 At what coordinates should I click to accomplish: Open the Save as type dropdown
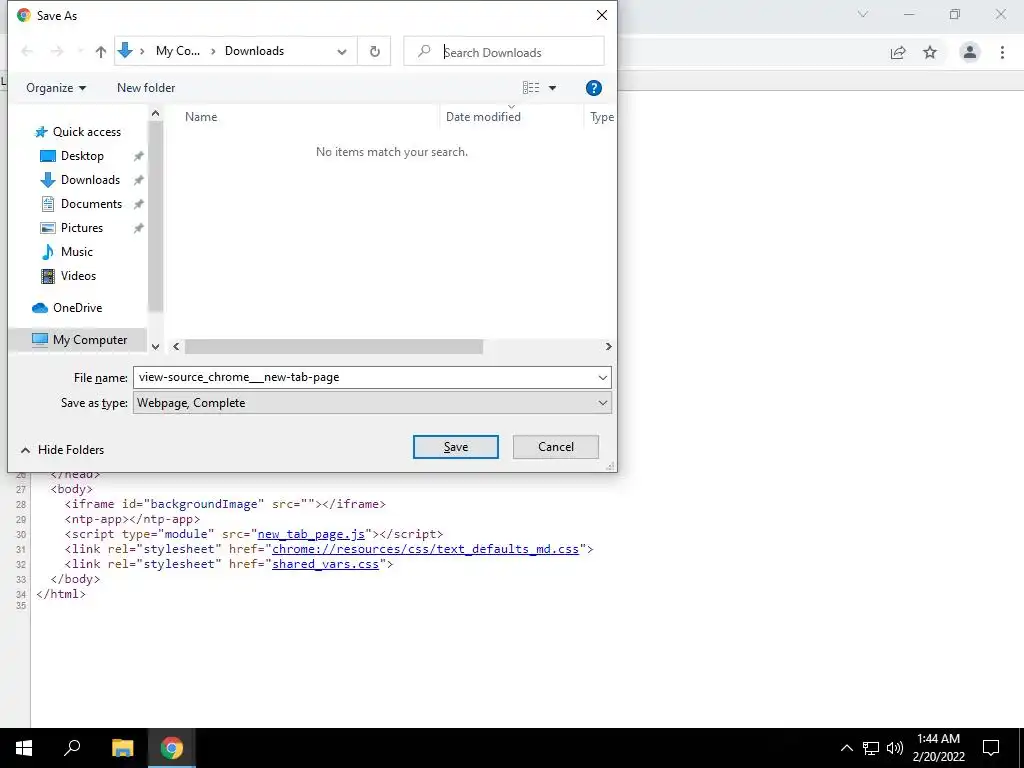[x=372, y=403]
